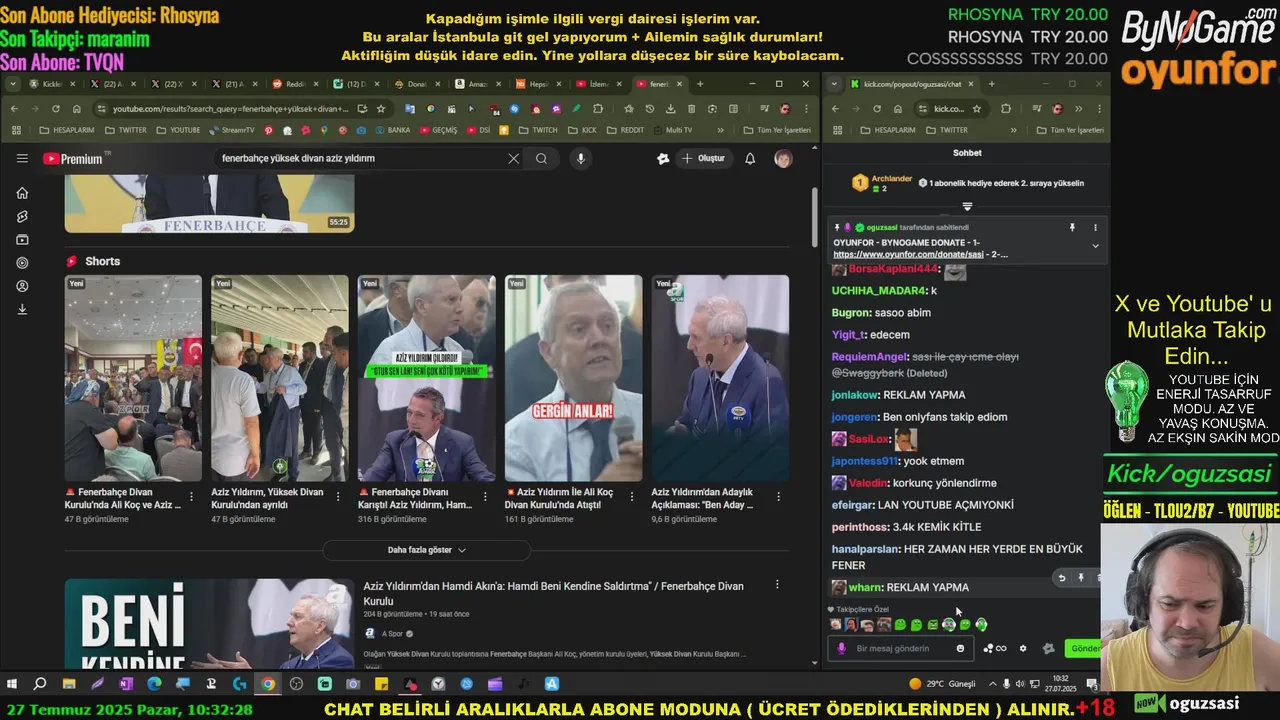1280x720 pixels.
Task: Bookmark the Kick chat page with the star
Action: [x=977, y=108]
